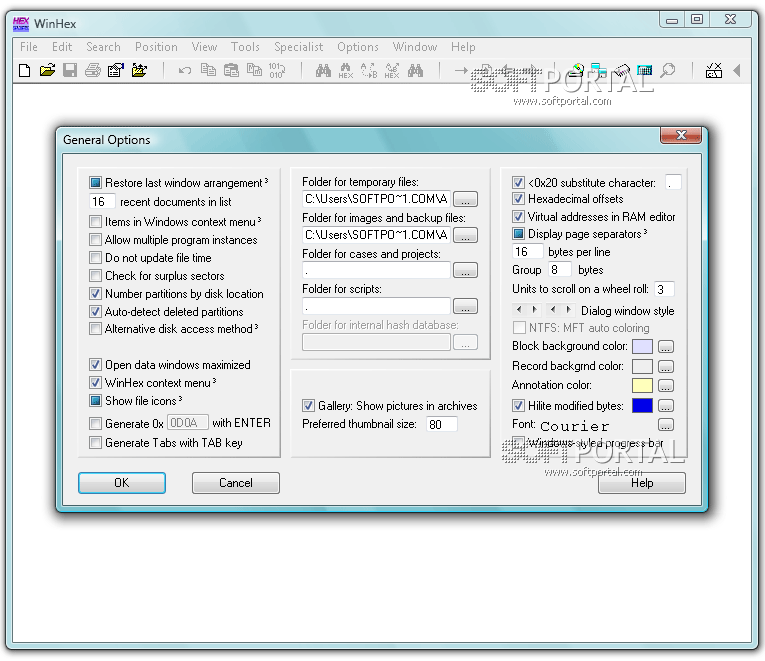Open the Annotation color picker button
The height and width of the screenshot is (661, 765).
pyautogui.click(x=665, y=386)
